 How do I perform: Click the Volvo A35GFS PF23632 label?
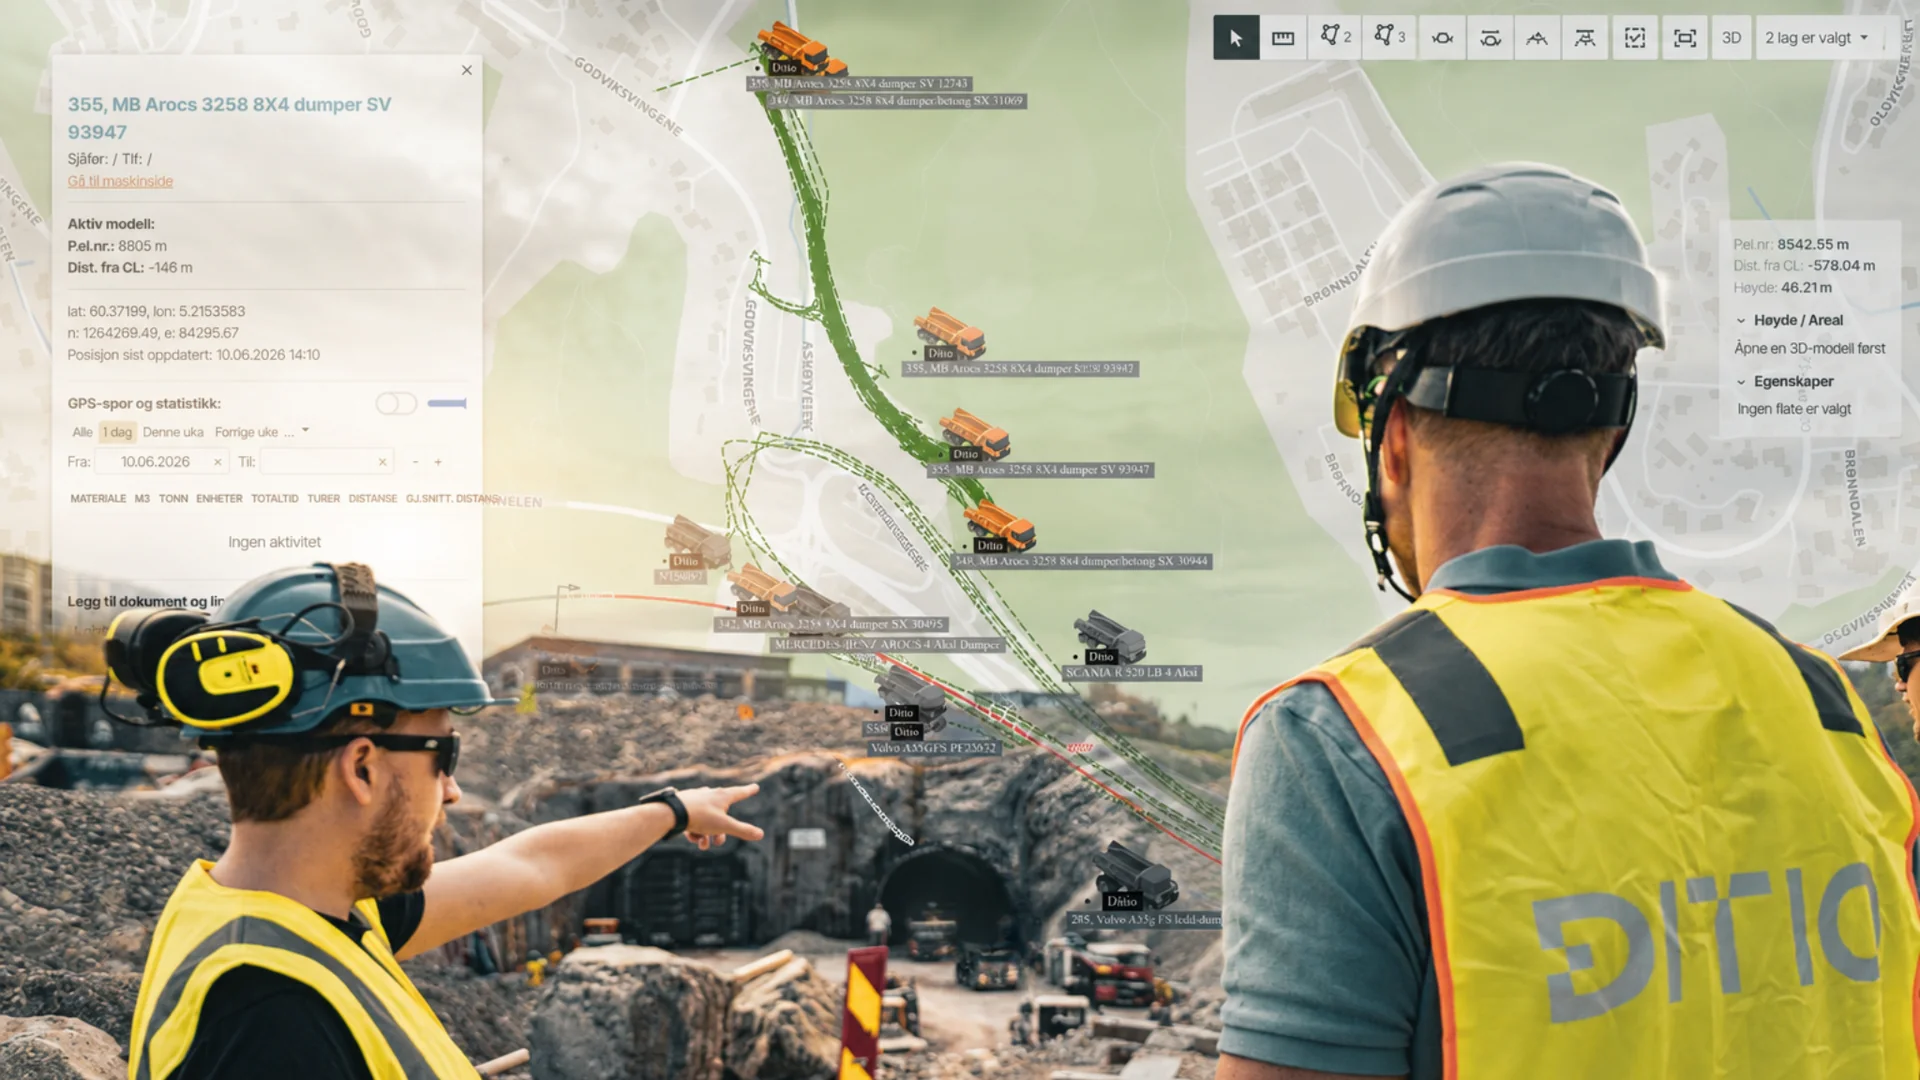[933, 748]
